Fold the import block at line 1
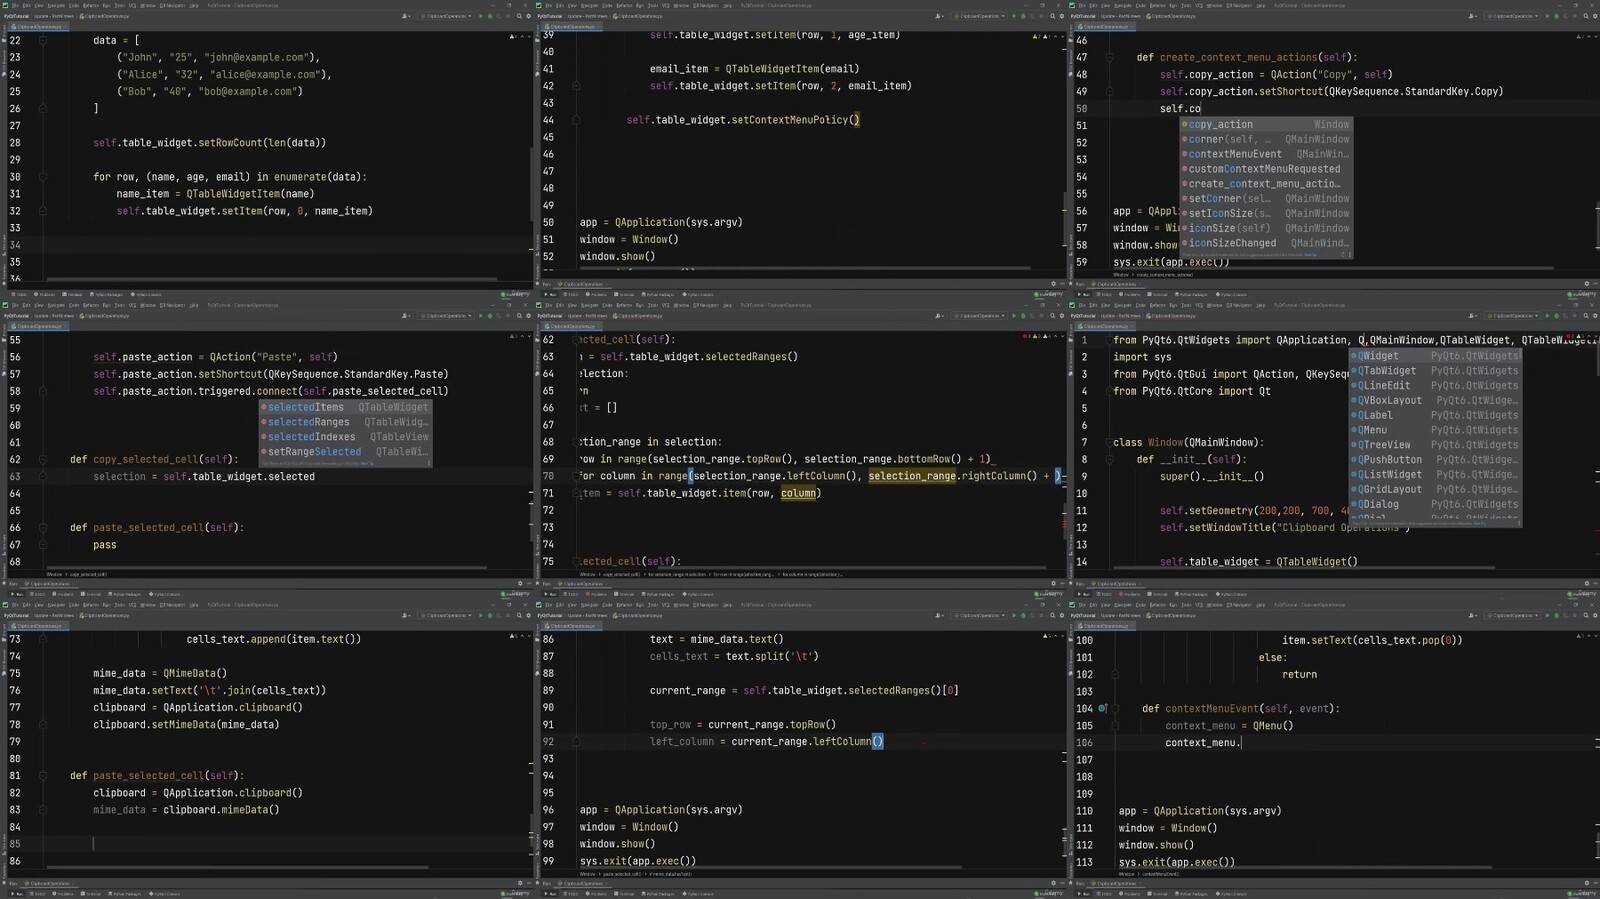Screen dimensions: 1600x899 (1110, 340)
